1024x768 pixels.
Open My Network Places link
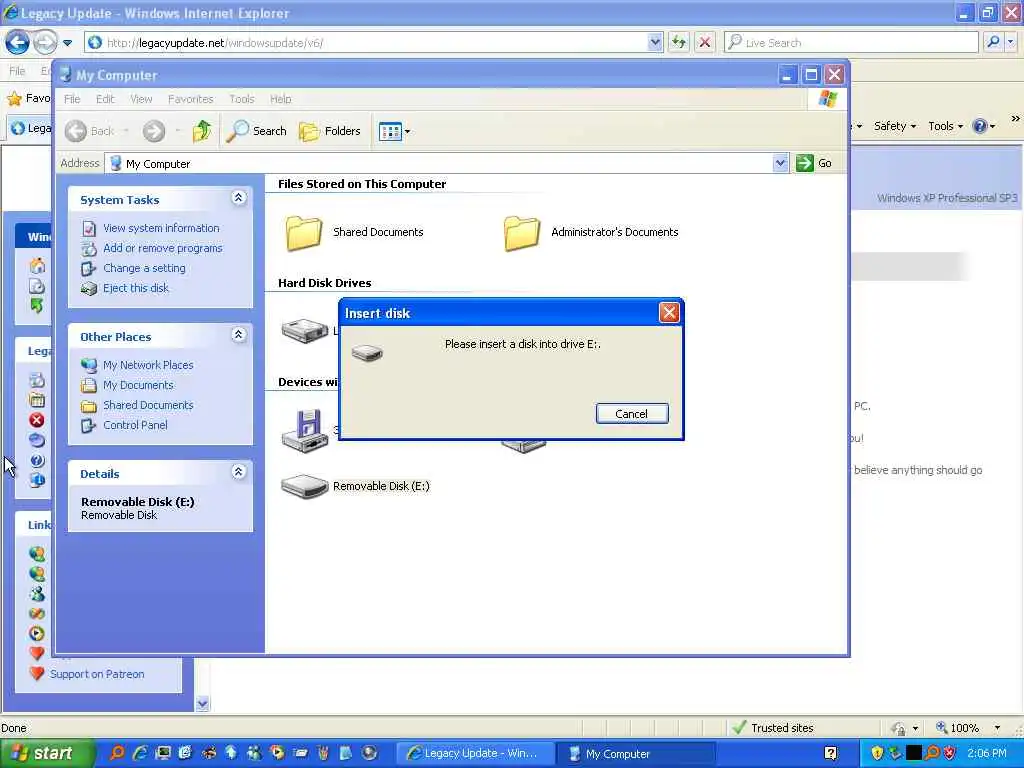[148, 365]
